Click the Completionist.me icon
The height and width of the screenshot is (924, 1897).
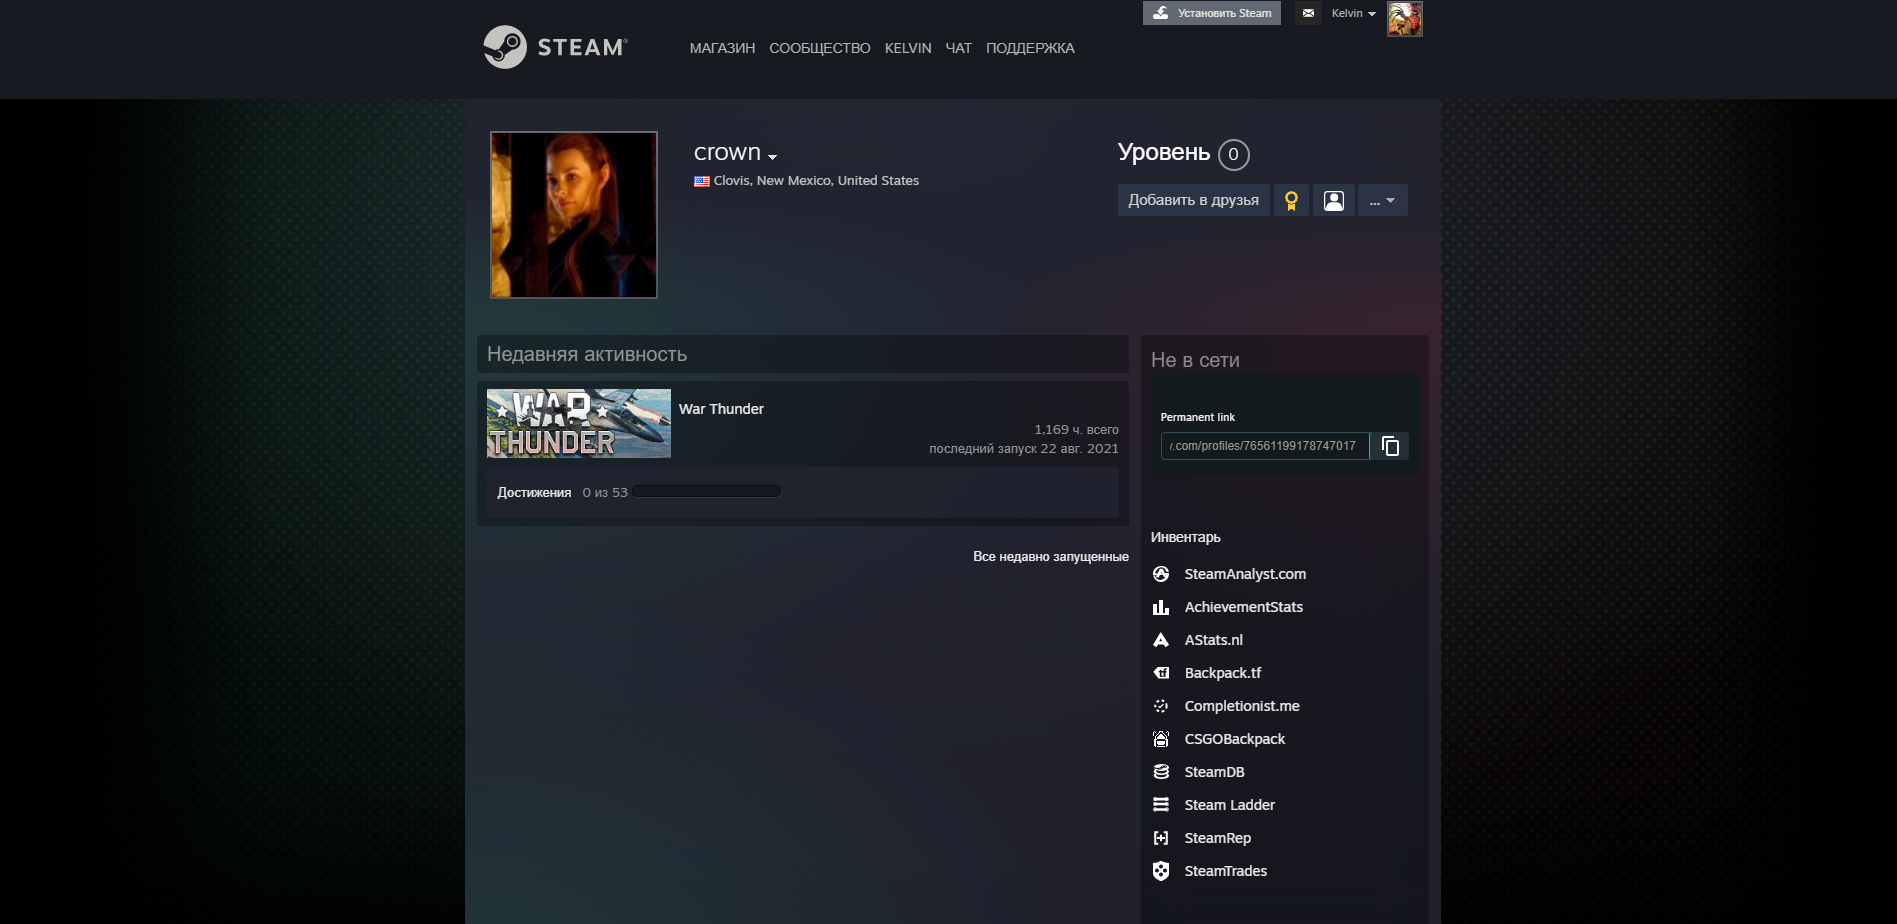click(1161, 706)
